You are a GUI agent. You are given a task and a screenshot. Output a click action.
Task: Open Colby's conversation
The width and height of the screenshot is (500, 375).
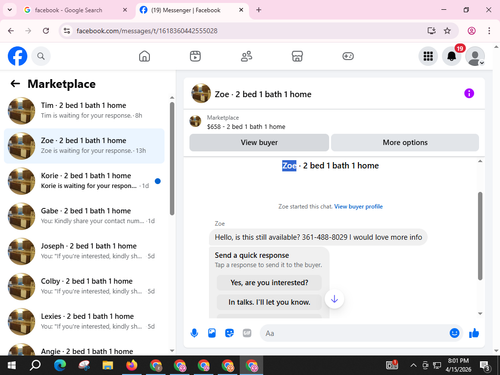point(84,286)
